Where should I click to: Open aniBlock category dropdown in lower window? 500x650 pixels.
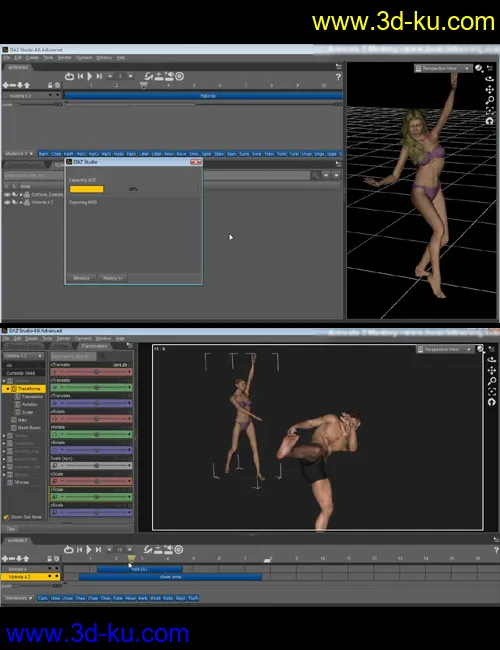19,598
